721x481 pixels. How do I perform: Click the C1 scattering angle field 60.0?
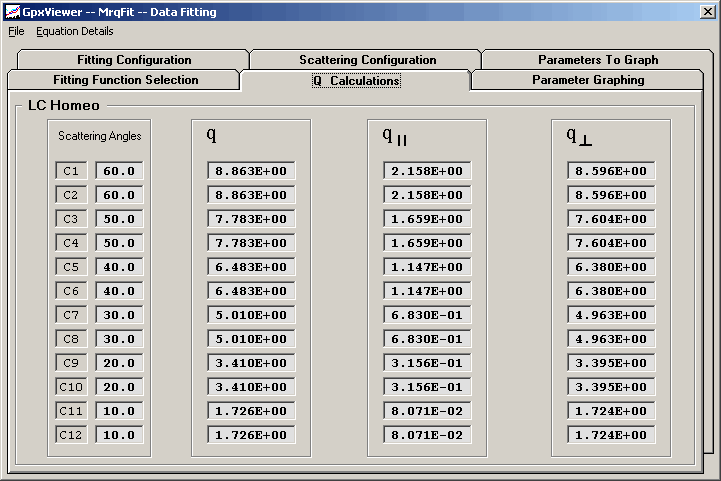119,171
